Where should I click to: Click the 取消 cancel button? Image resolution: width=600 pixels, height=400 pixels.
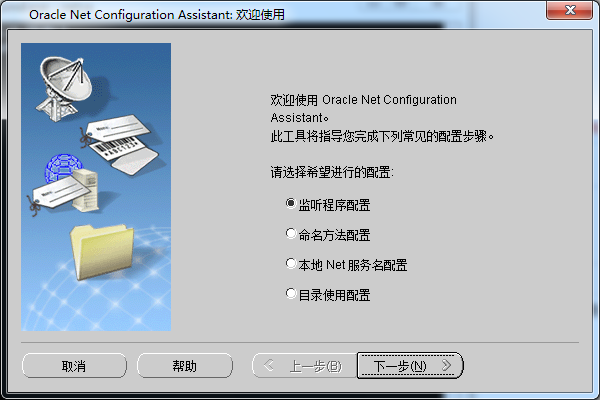[x=74, y=366]
